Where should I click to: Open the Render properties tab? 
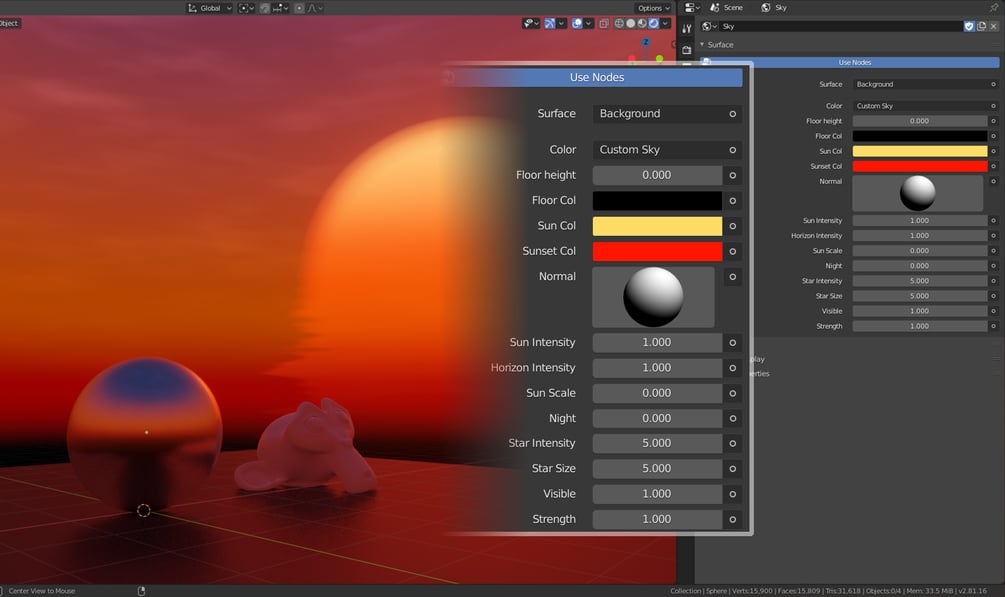click(x=686, y=50)
